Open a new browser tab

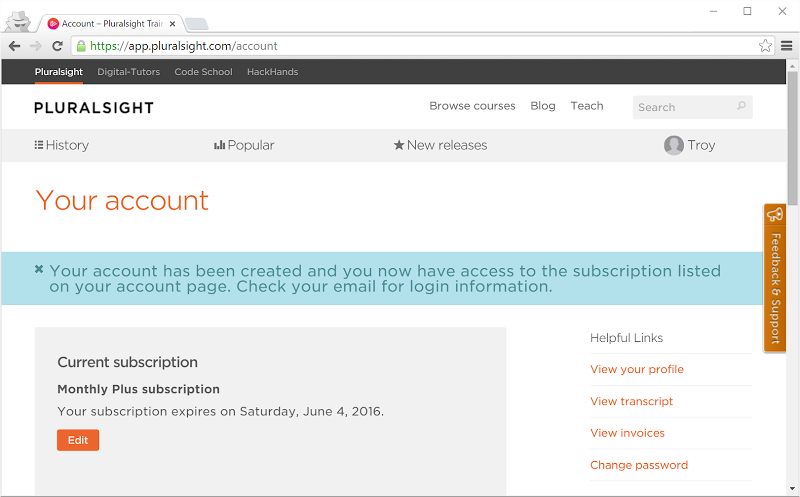(x=196, y=24)
